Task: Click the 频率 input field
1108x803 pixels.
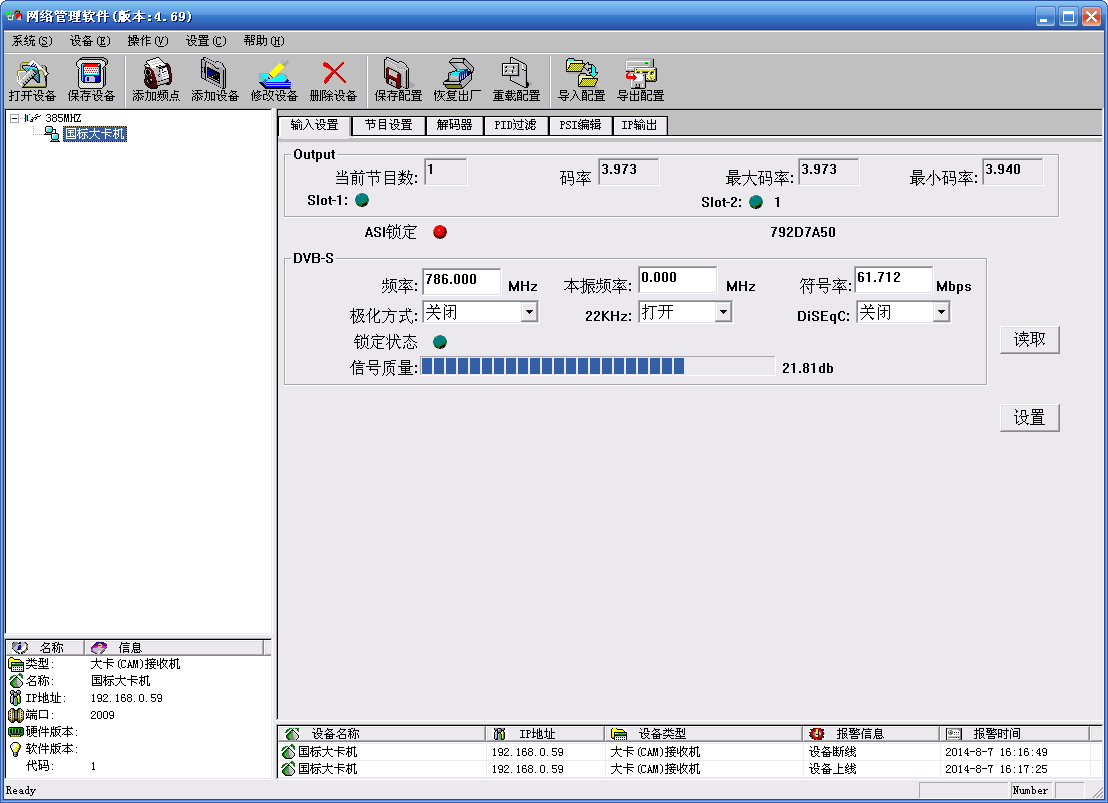Action: pyautogui.click(x=461, y=281)
